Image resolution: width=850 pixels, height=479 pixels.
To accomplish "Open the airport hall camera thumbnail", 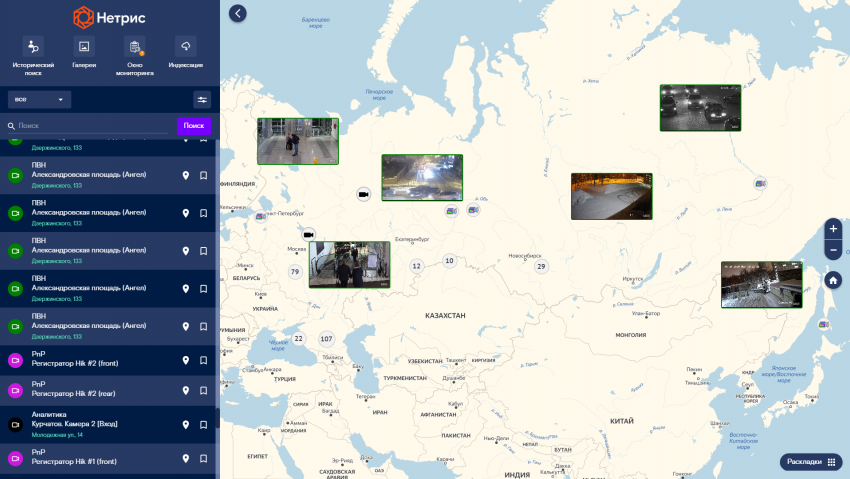I will pos(298,141).
